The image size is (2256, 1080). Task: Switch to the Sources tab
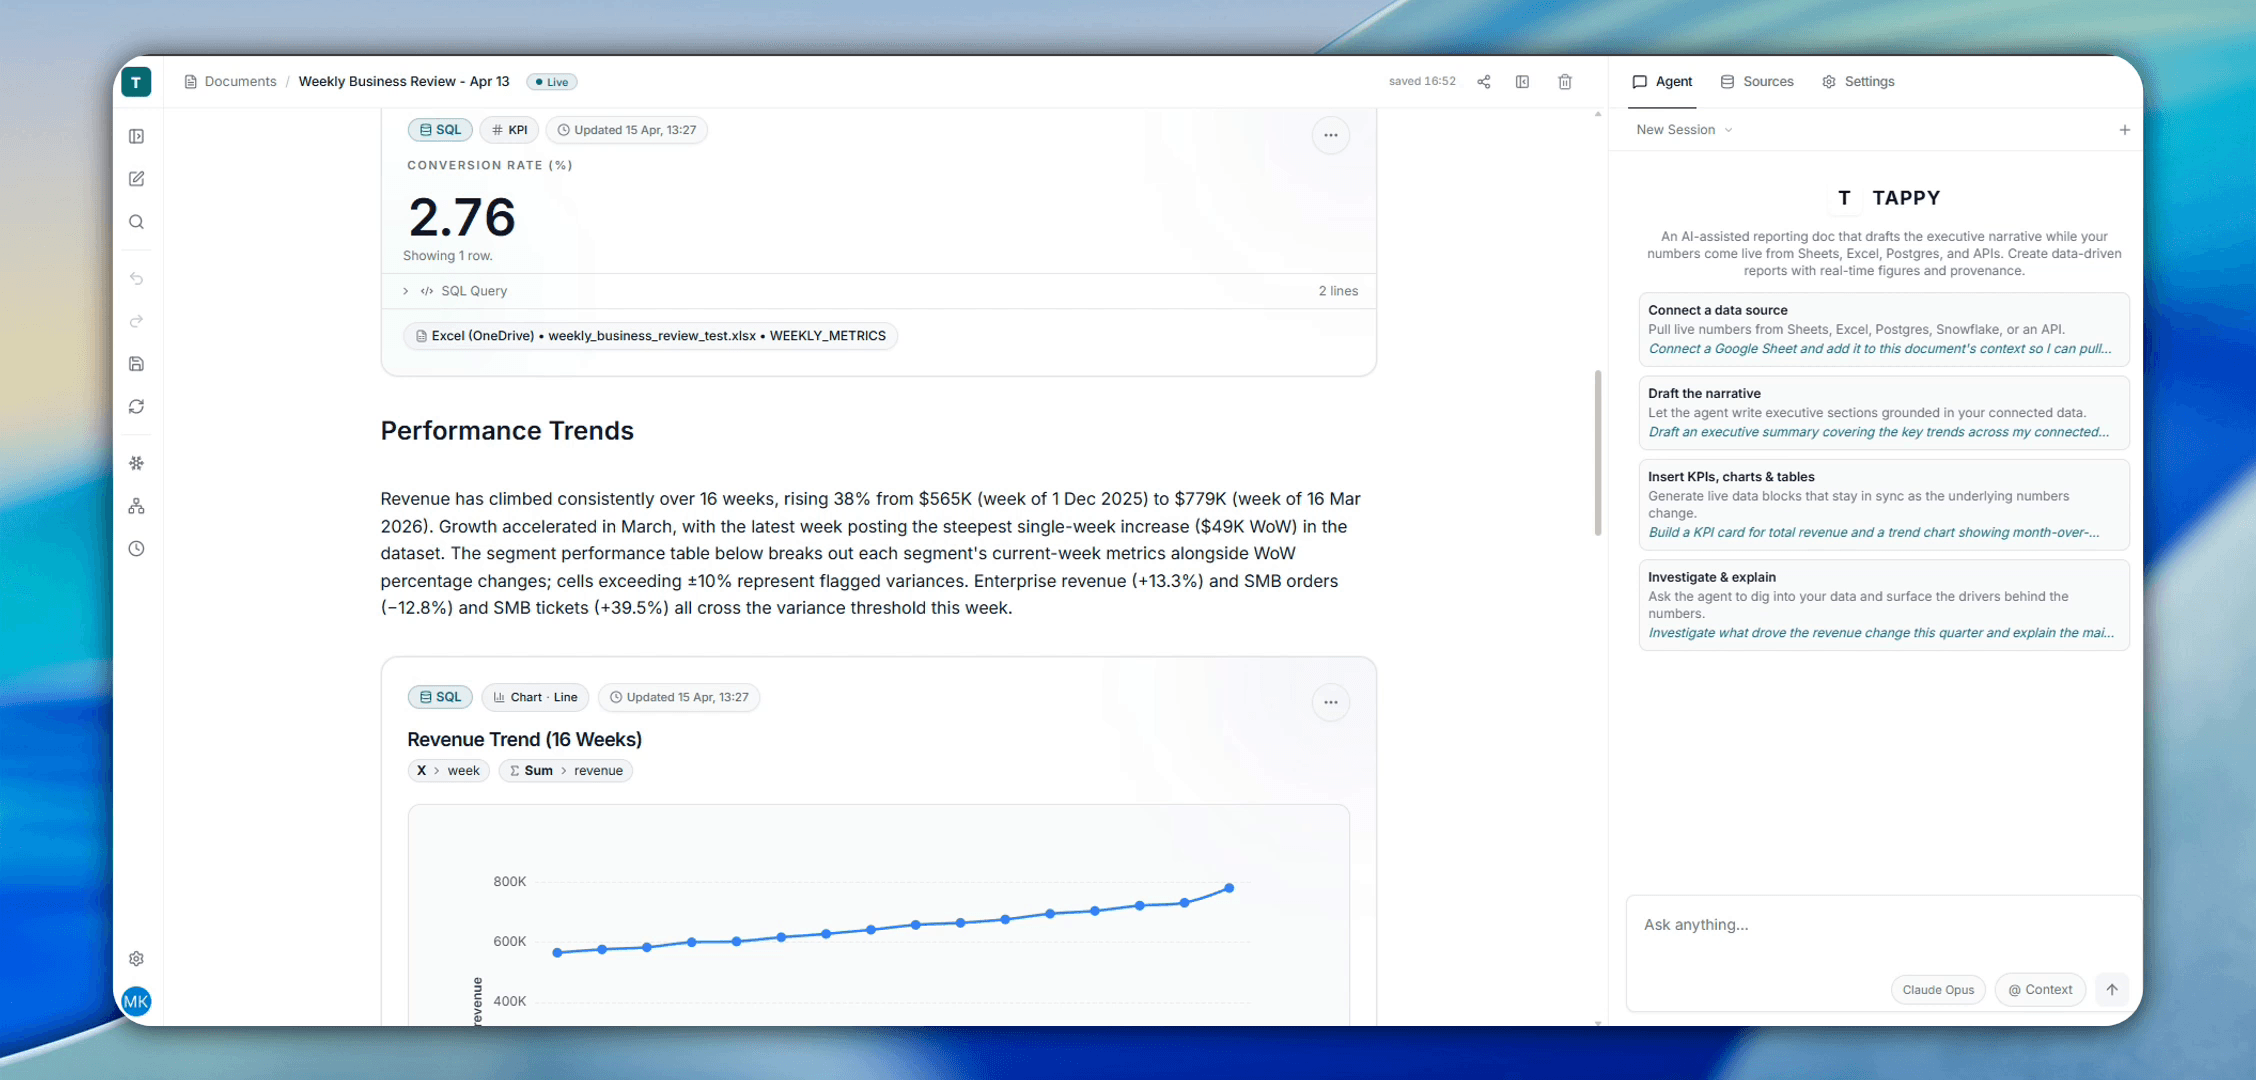1757,82
